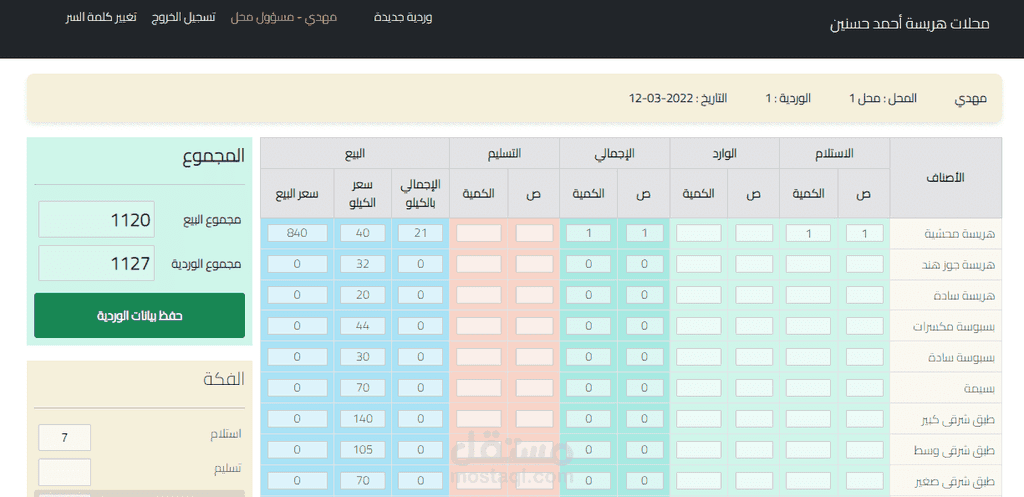1024x497 pixels.
Task: Click the التاريخ : 12-03-2022 date text
Action: coord(678,99)
